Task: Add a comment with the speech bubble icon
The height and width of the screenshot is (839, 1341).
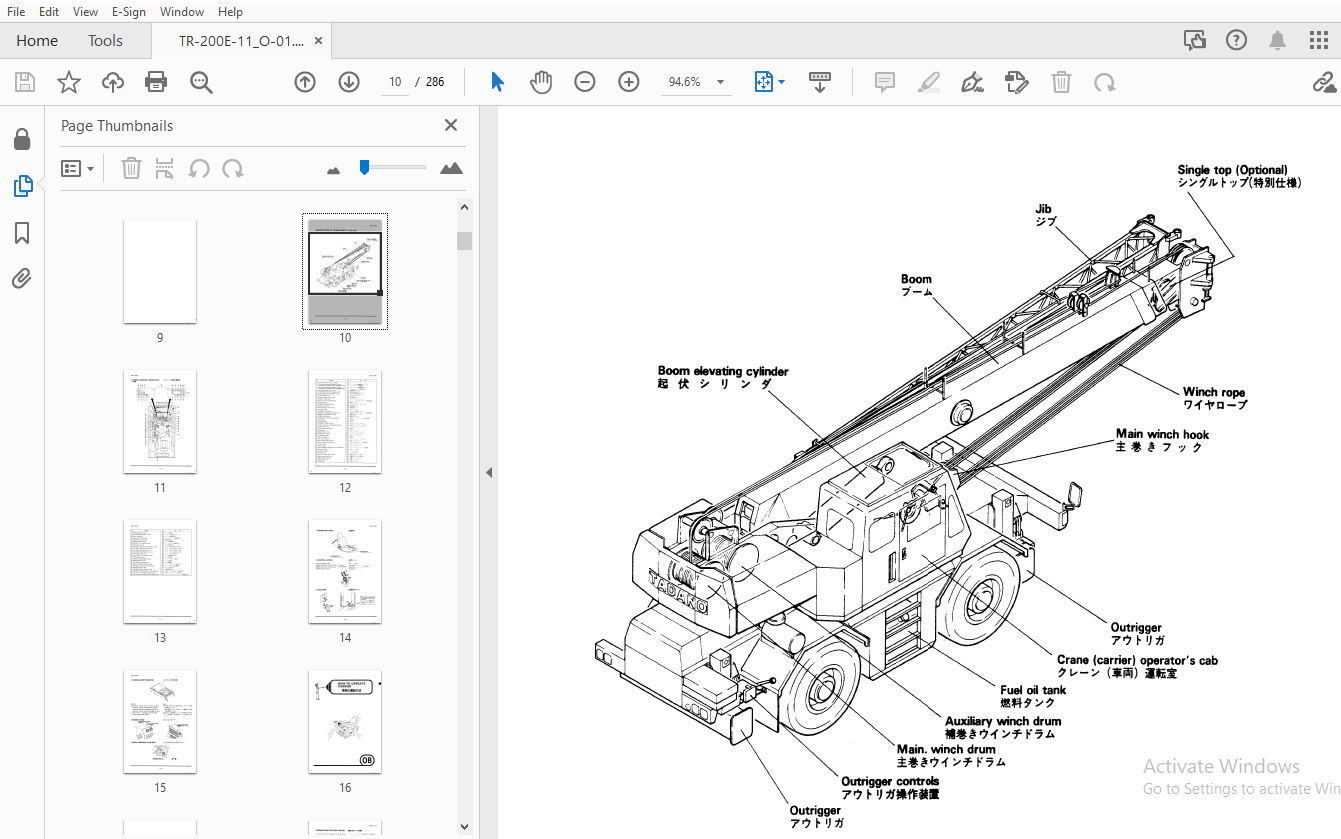Action: coord(885,82)
